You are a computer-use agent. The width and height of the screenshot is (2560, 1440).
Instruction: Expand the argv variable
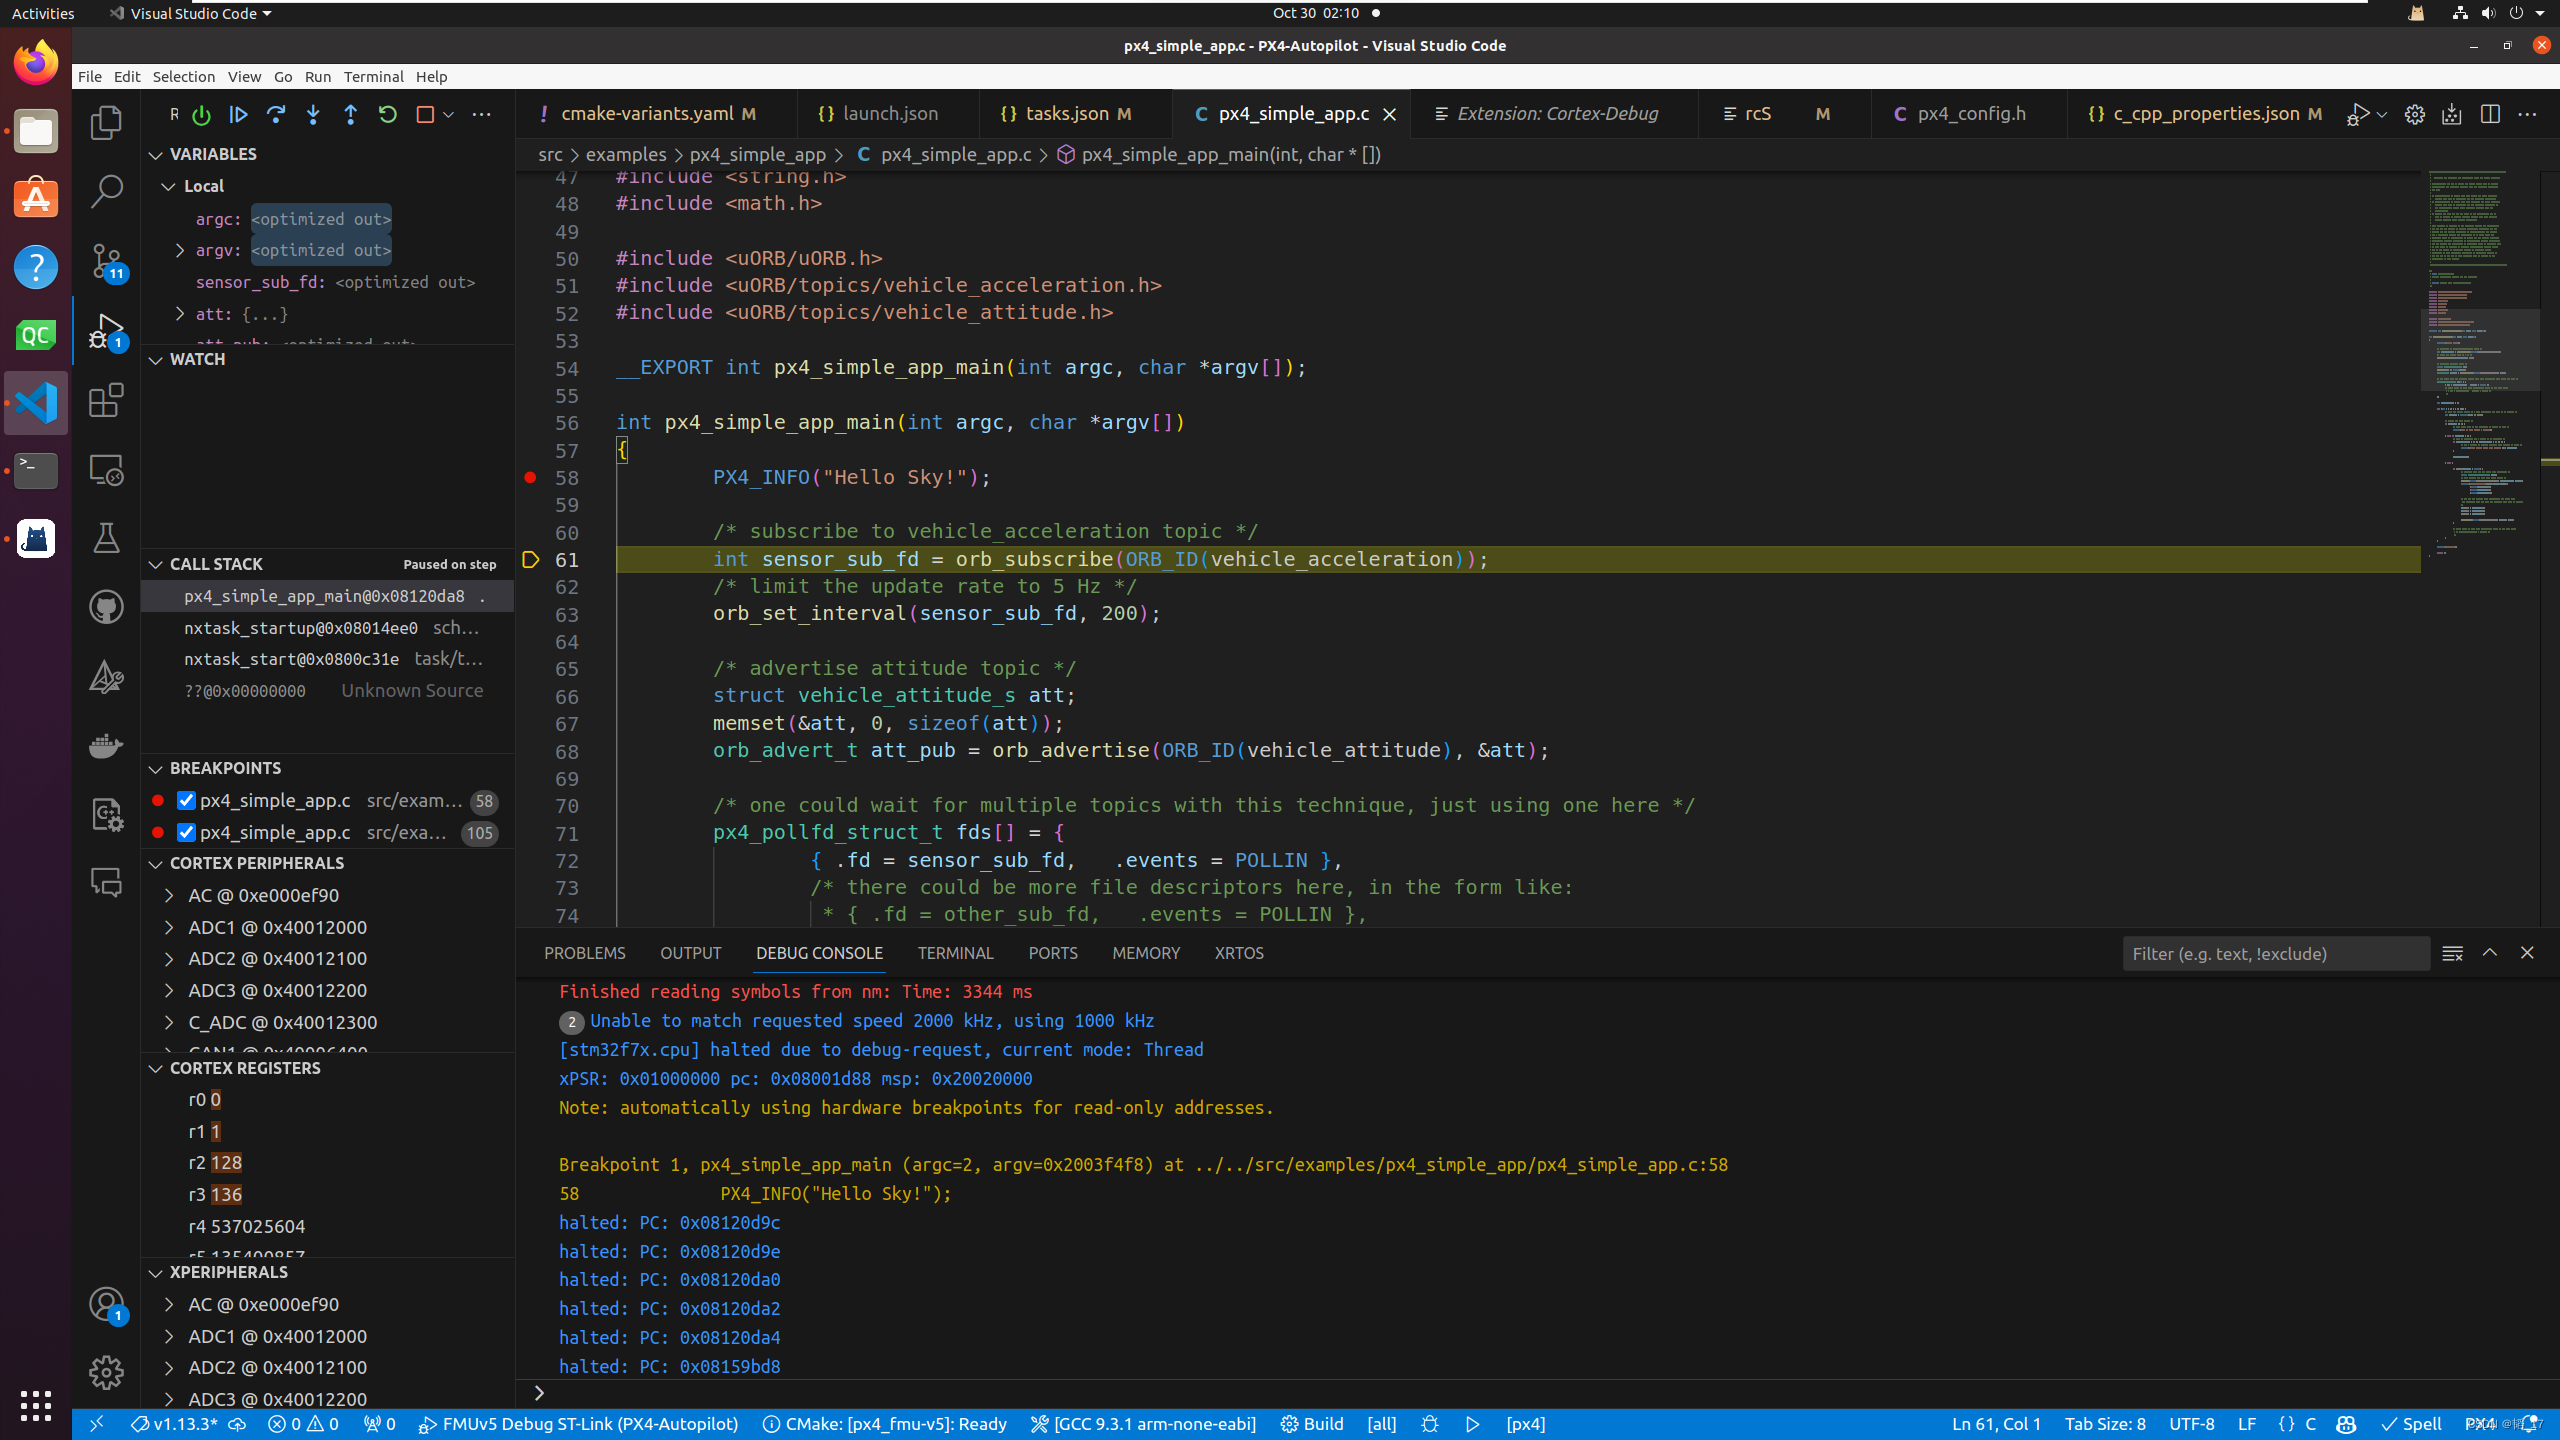pyautogui.click(x=180, y=250)
